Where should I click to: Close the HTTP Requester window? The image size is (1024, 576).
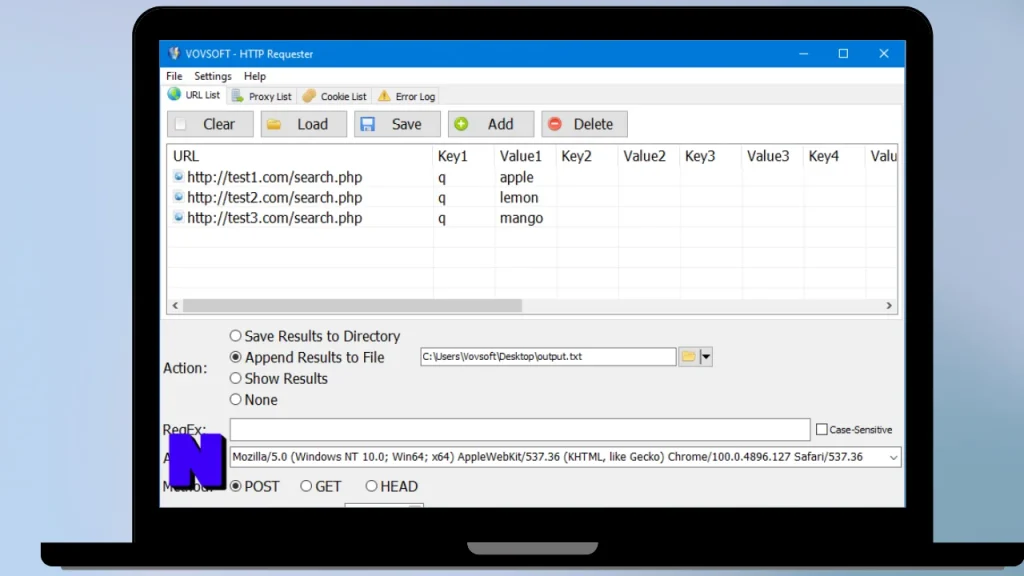click(884, 54)
